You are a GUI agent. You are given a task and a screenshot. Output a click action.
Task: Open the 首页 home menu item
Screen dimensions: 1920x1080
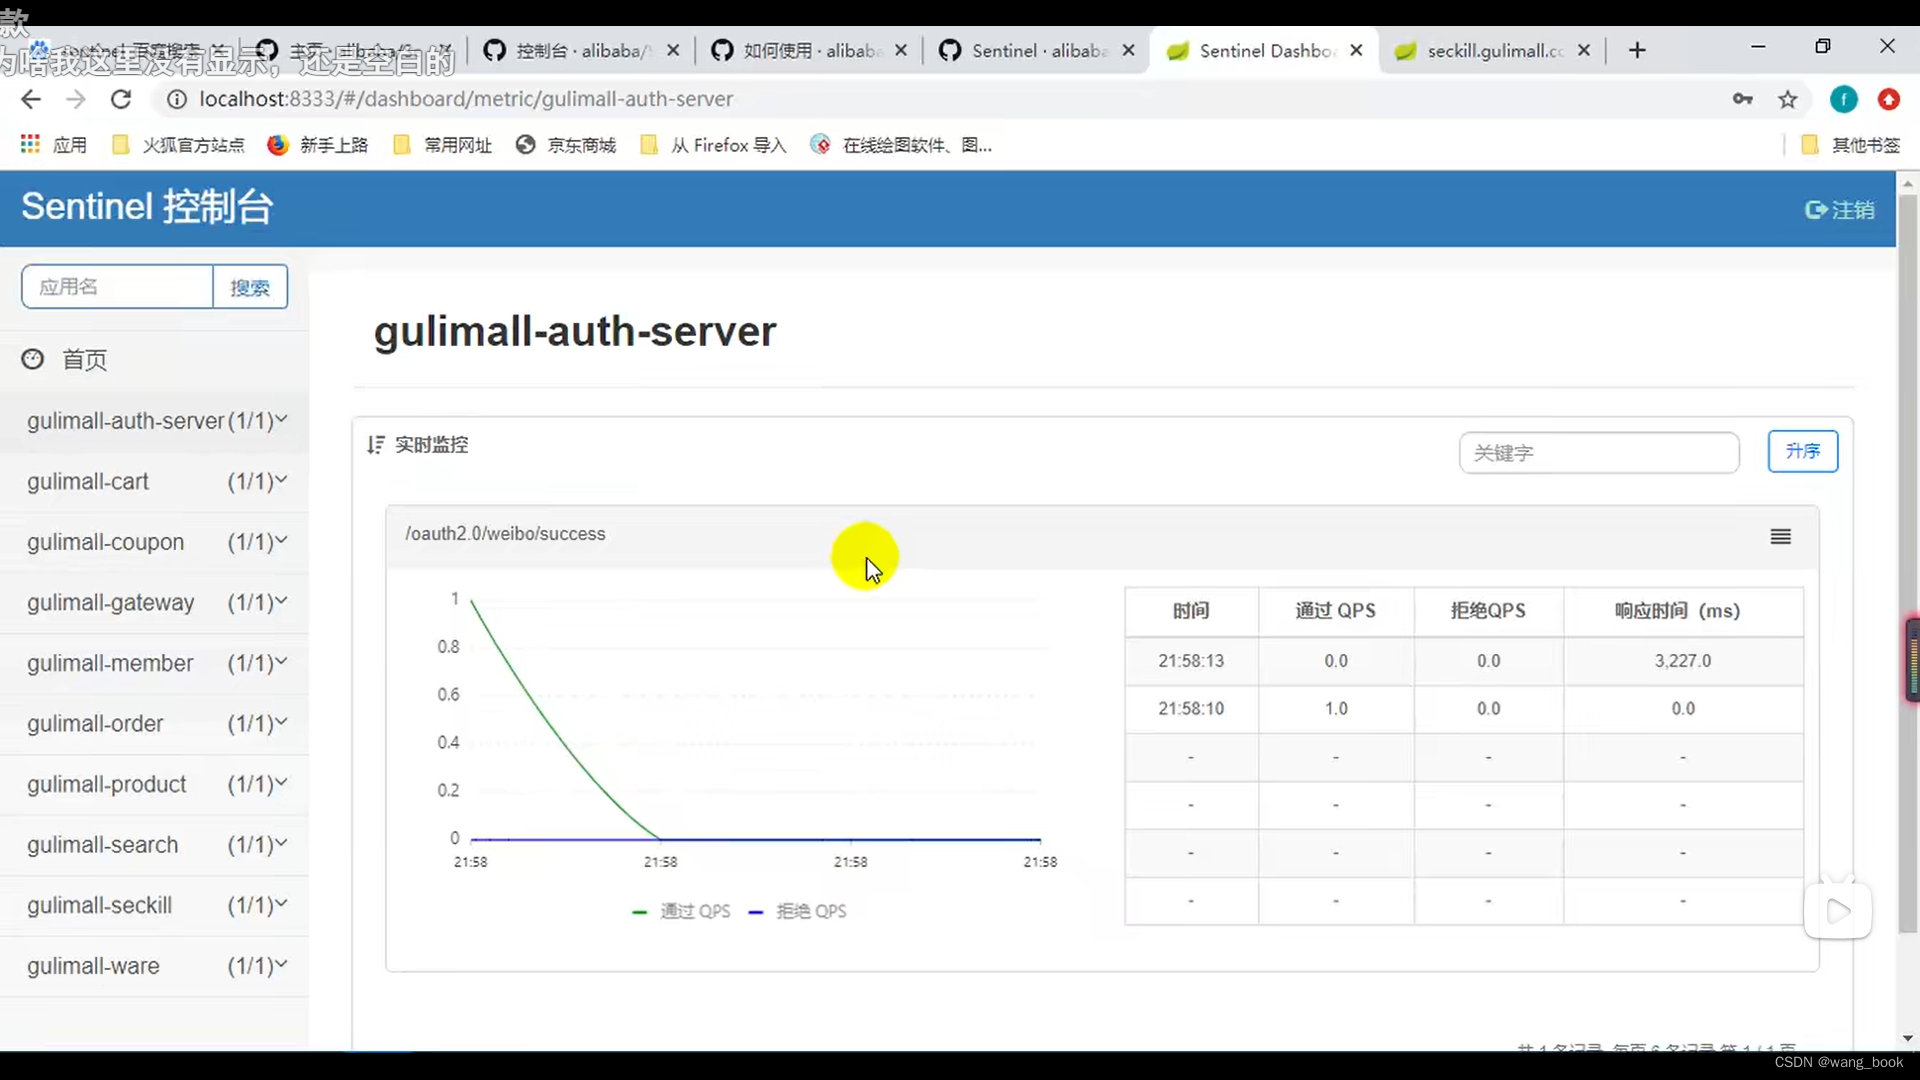point(85,360)
